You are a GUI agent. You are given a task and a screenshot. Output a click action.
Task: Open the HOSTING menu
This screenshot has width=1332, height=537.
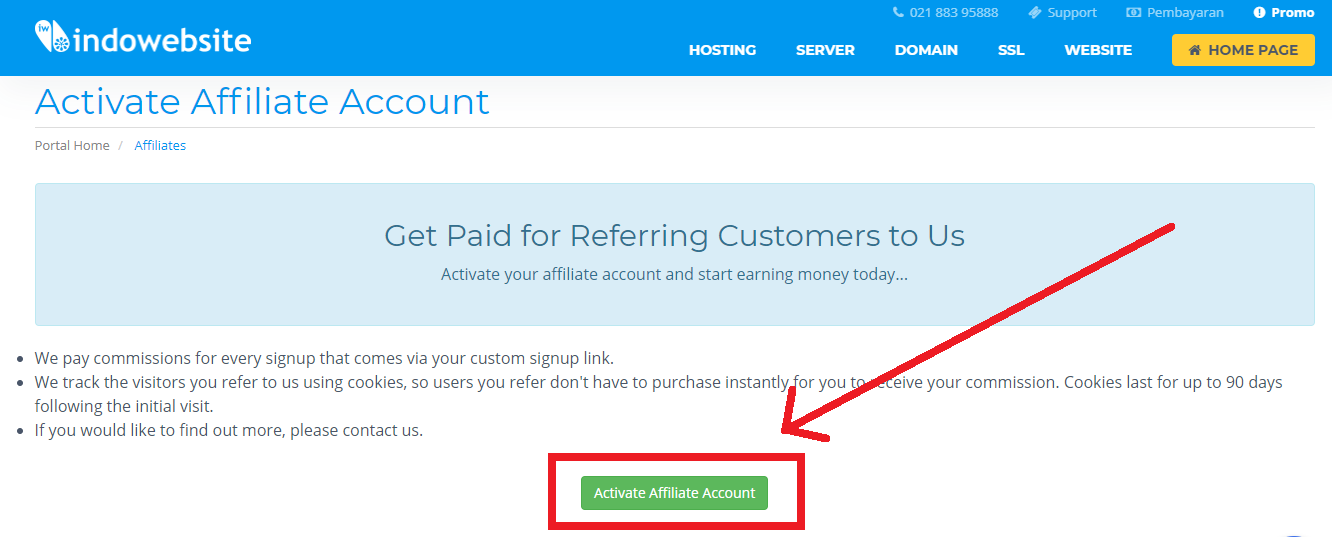coord(722,50)
